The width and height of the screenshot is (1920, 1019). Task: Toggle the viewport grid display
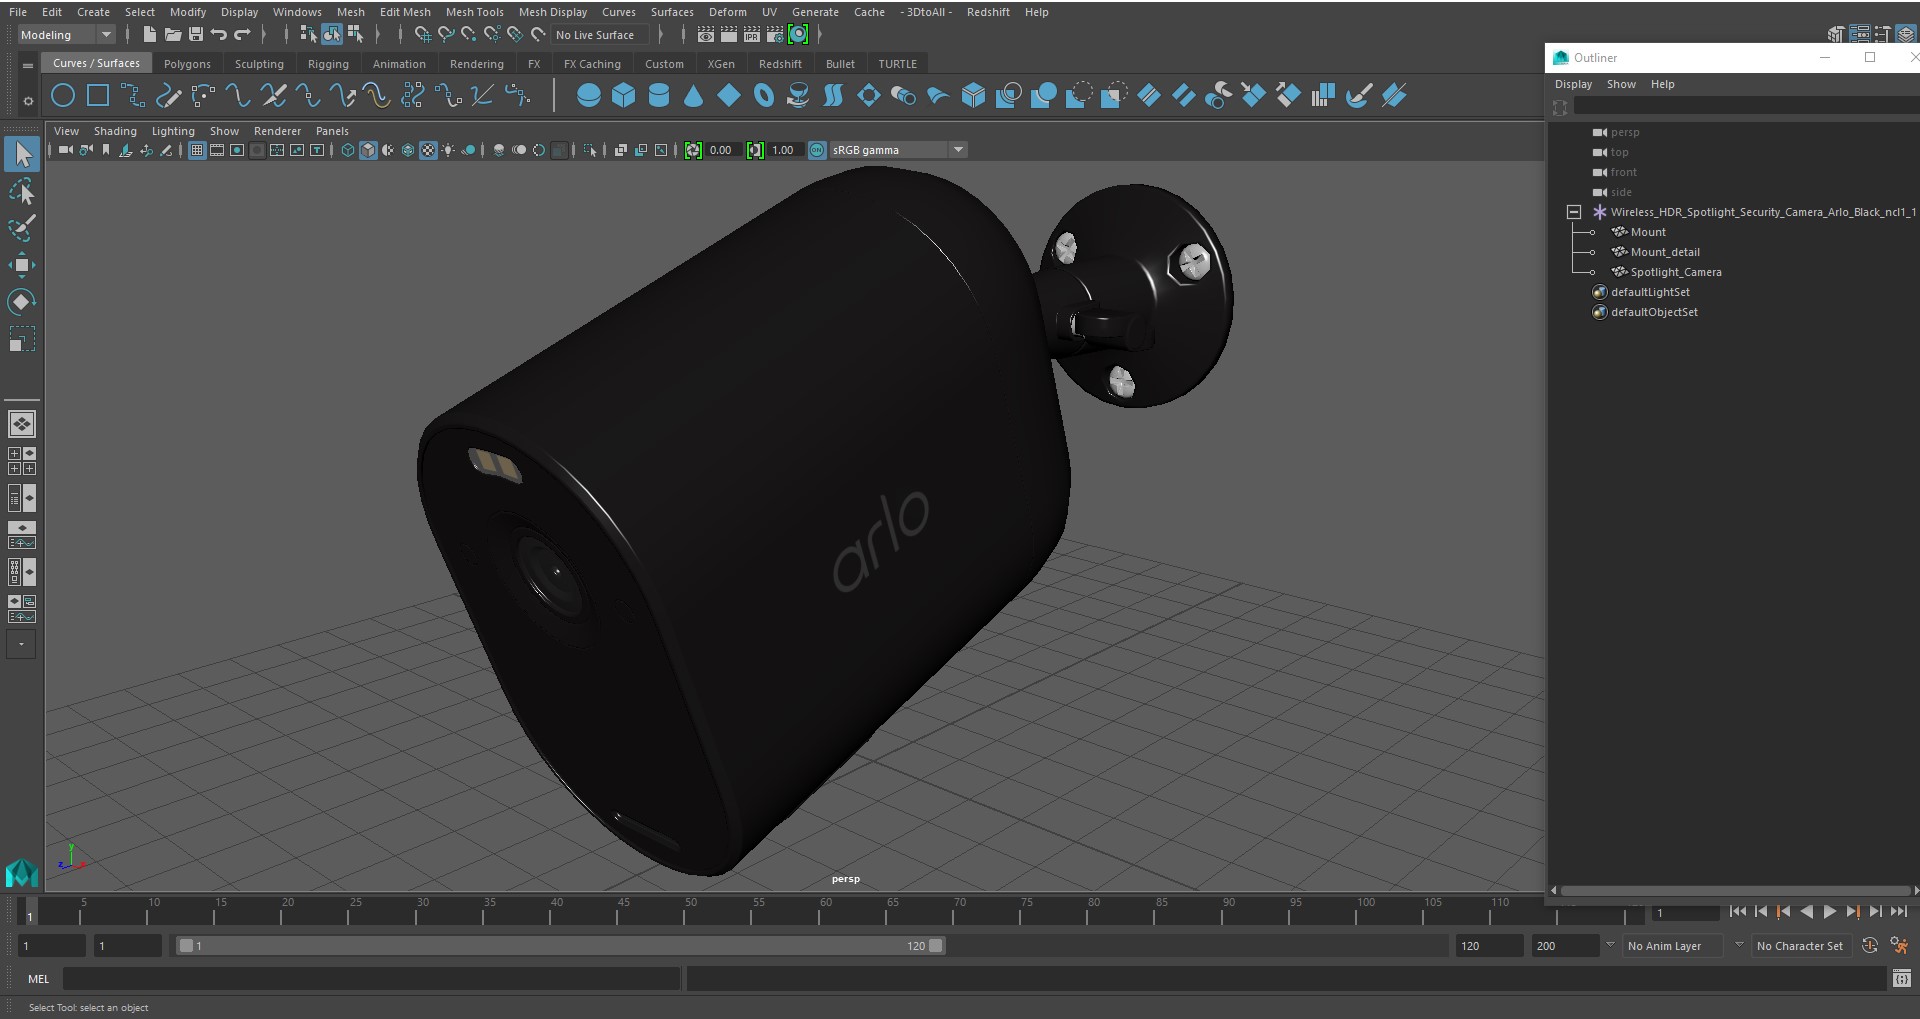(197, 150)
